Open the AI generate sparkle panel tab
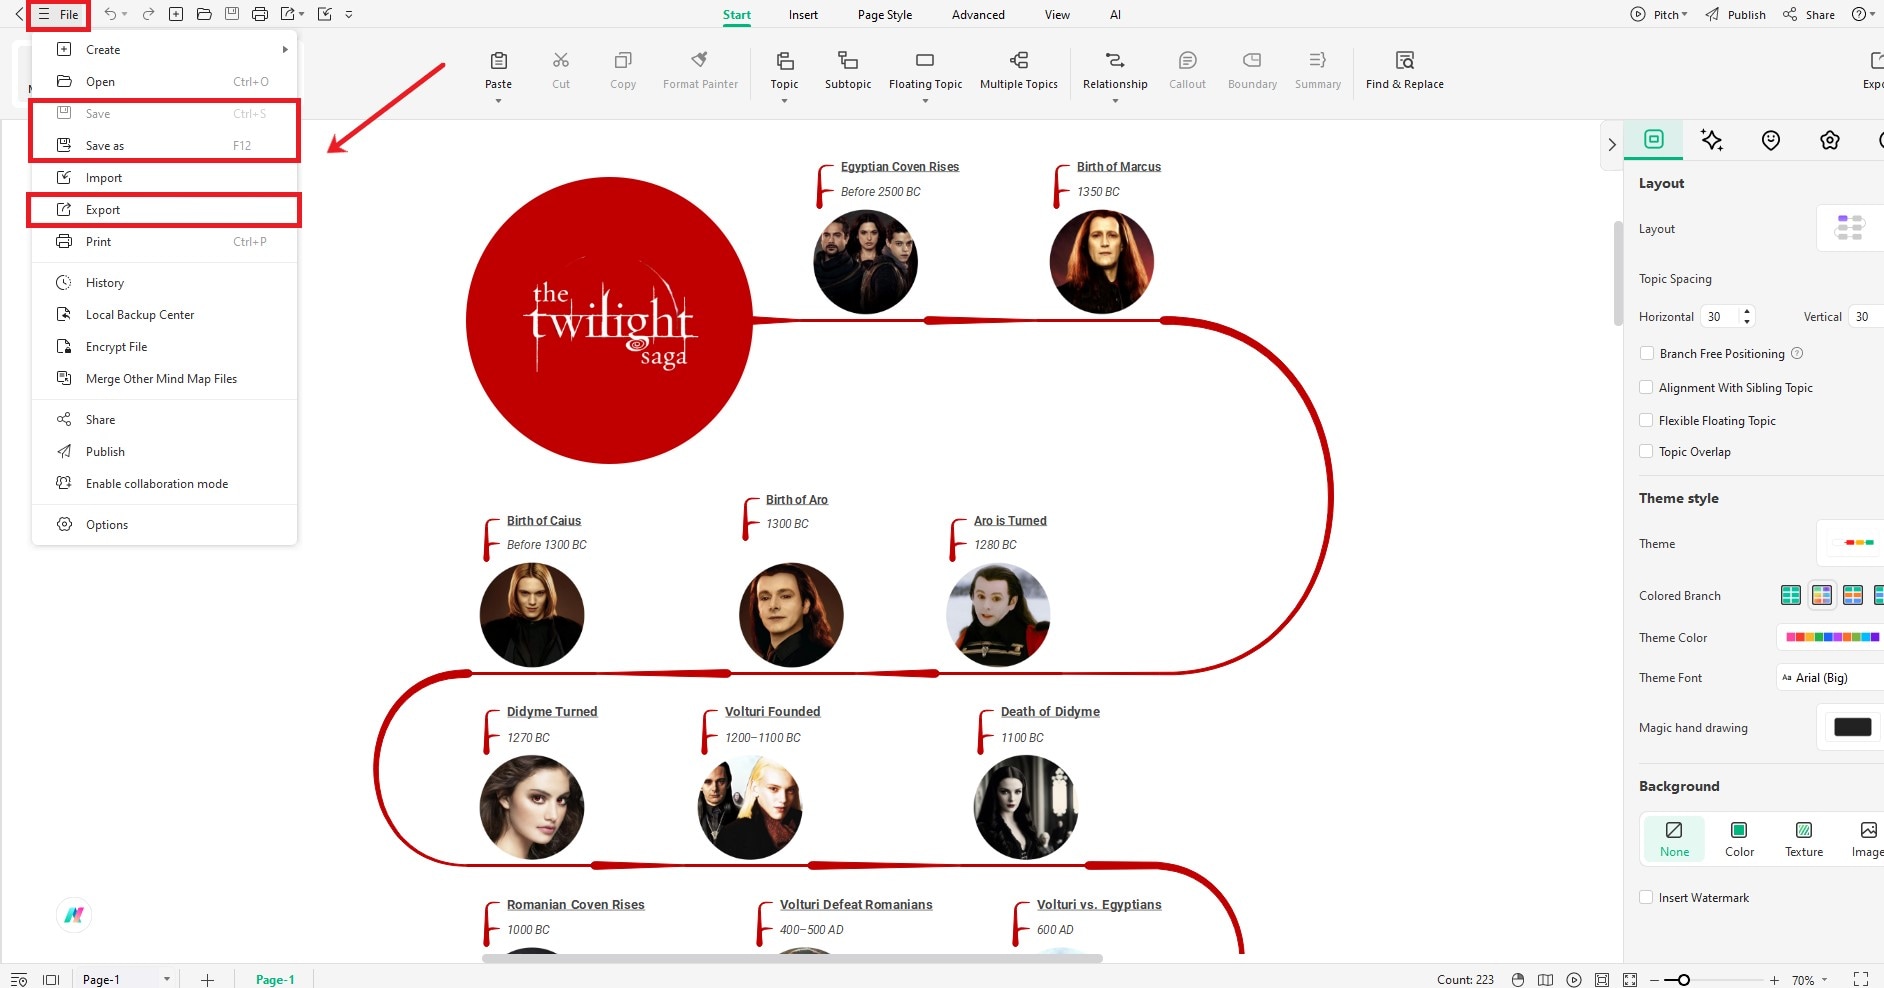 [x=1712, y=140]
